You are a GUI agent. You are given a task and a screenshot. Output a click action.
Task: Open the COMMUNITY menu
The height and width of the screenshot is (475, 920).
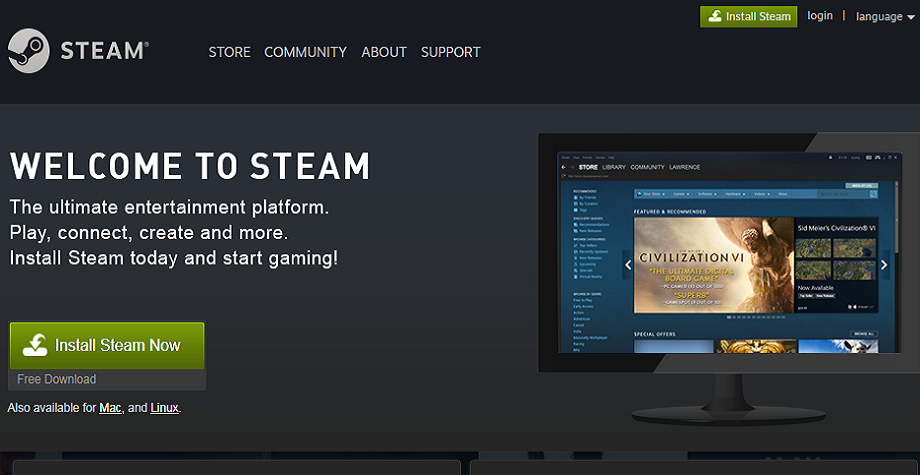305,52
